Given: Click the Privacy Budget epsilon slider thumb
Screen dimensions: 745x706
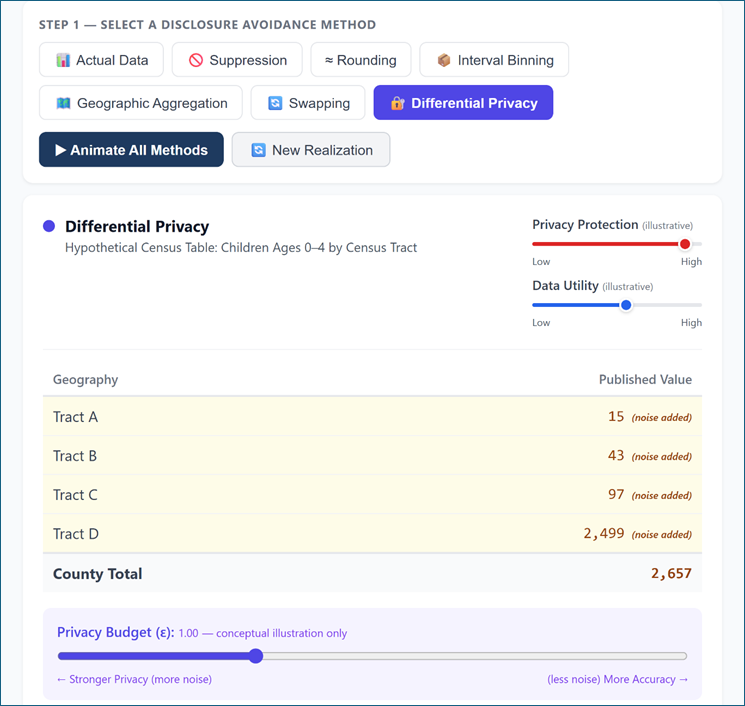Looking at the screenshot, I should coord(256,656).
